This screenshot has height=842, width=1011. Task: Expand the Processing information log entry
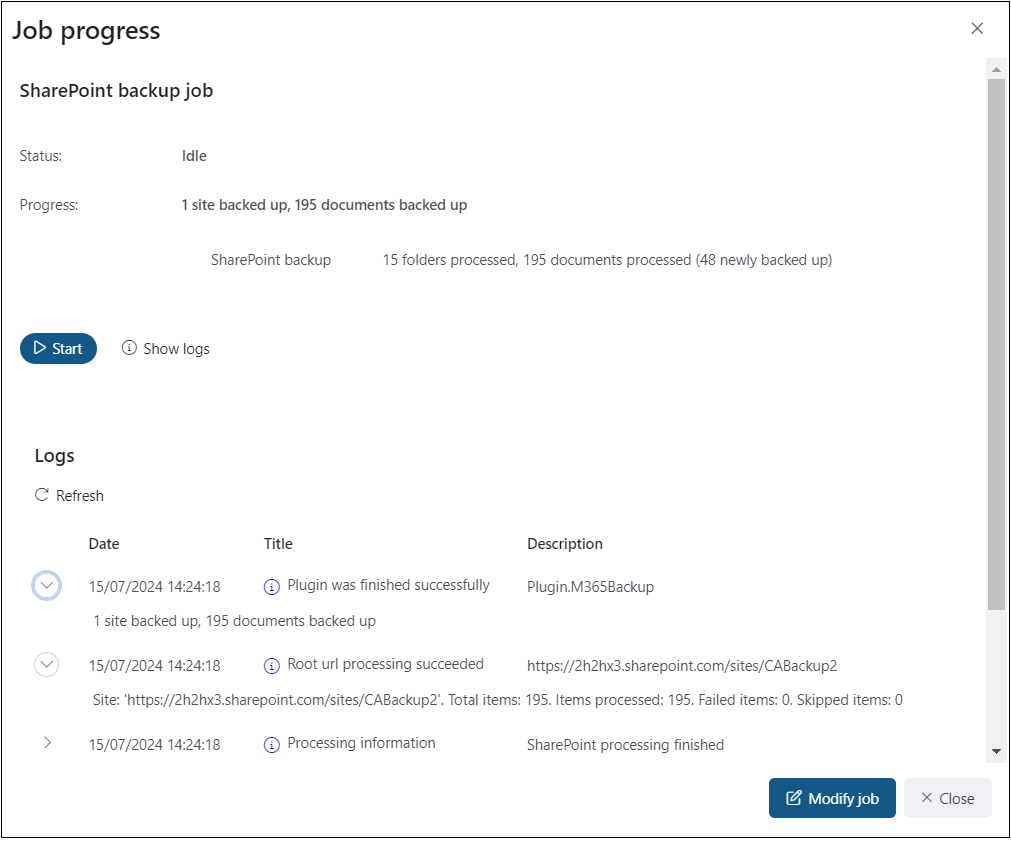click(47, 743)
